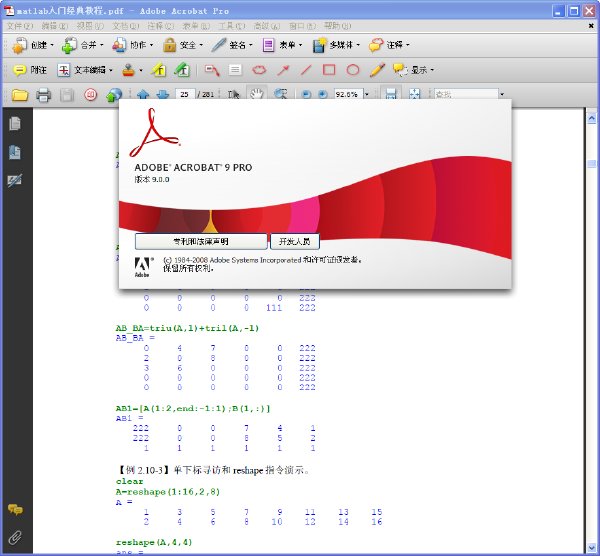Click the page number field showing 25
The image size is (600, 556).
tap(185, 94)
